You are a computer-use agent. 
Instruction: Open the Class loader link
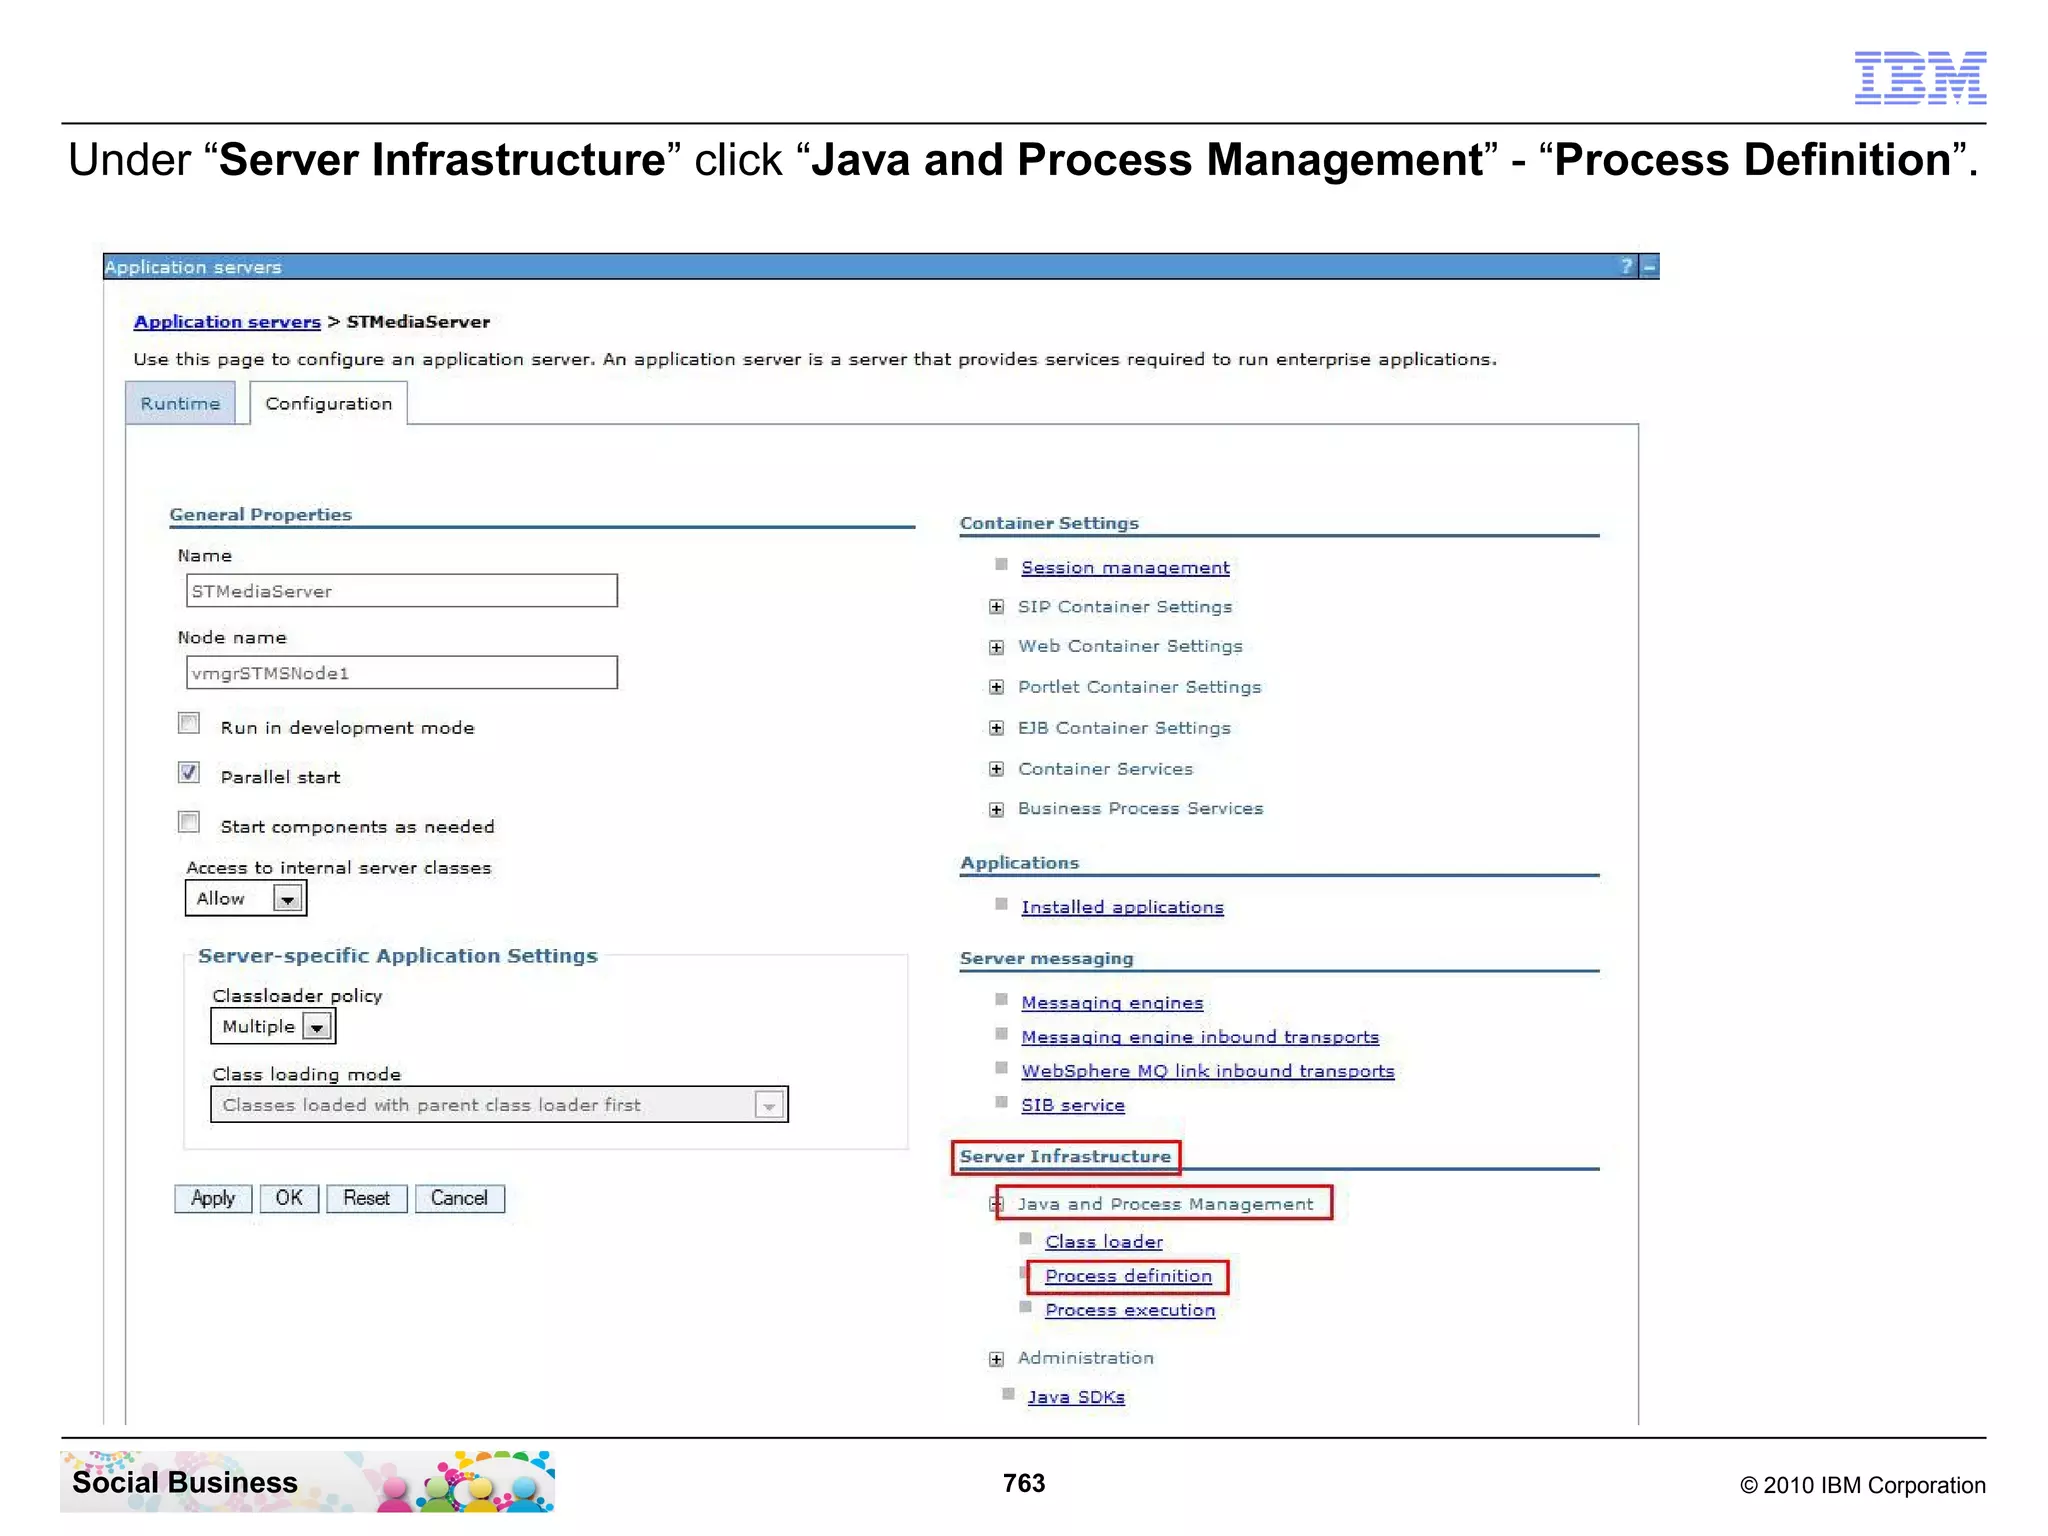[1104, 1242]
